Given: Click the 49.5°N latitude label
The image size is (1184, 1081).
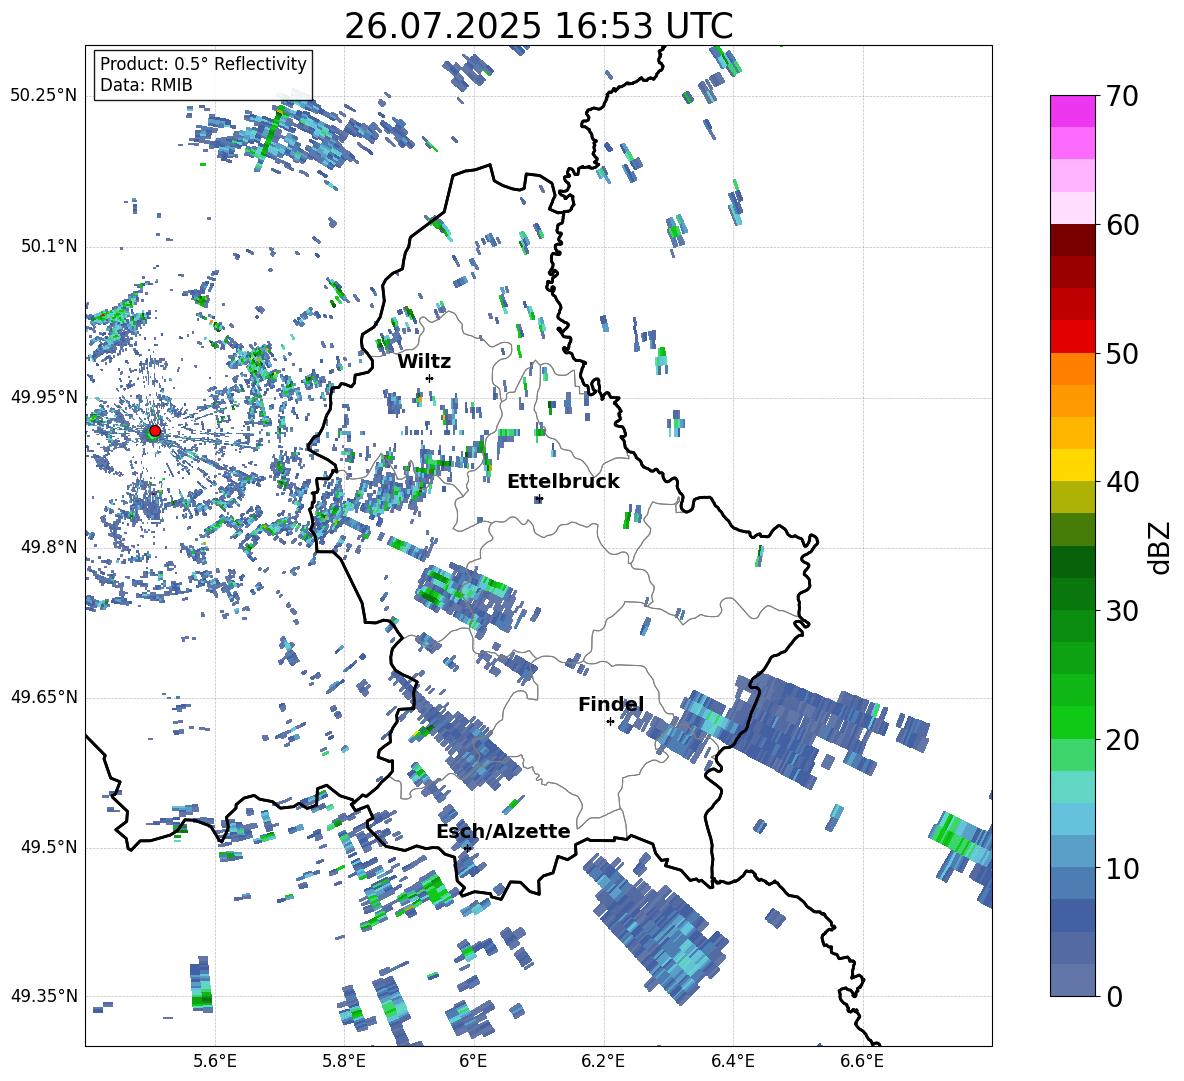Looking at the screenshot, I should tap(49, 848).
